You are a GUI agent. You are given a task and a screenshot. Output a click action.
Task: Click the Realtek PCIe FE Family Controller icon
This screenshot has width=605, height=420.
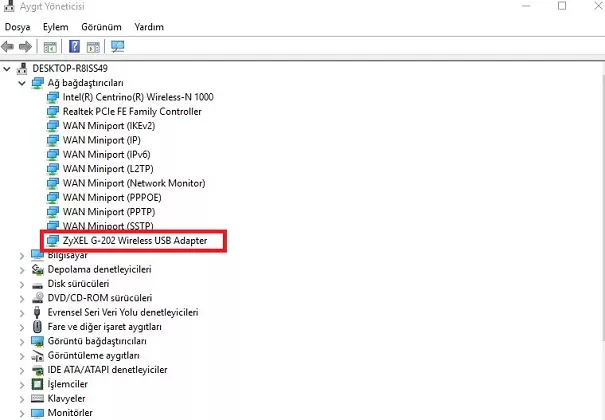[53, 111]
